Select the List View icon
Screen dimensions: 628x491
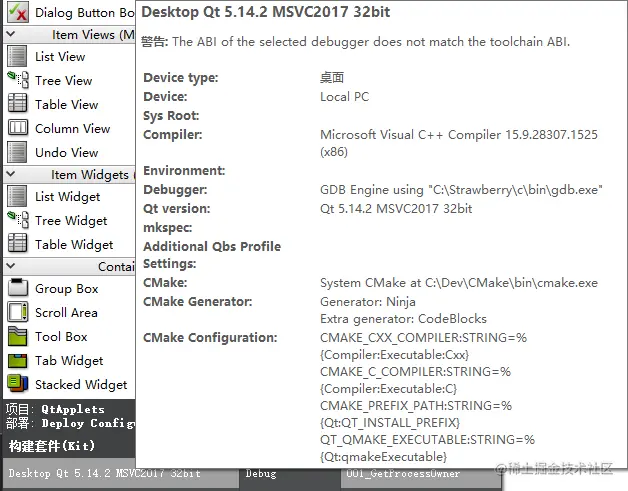coord(17,56)
